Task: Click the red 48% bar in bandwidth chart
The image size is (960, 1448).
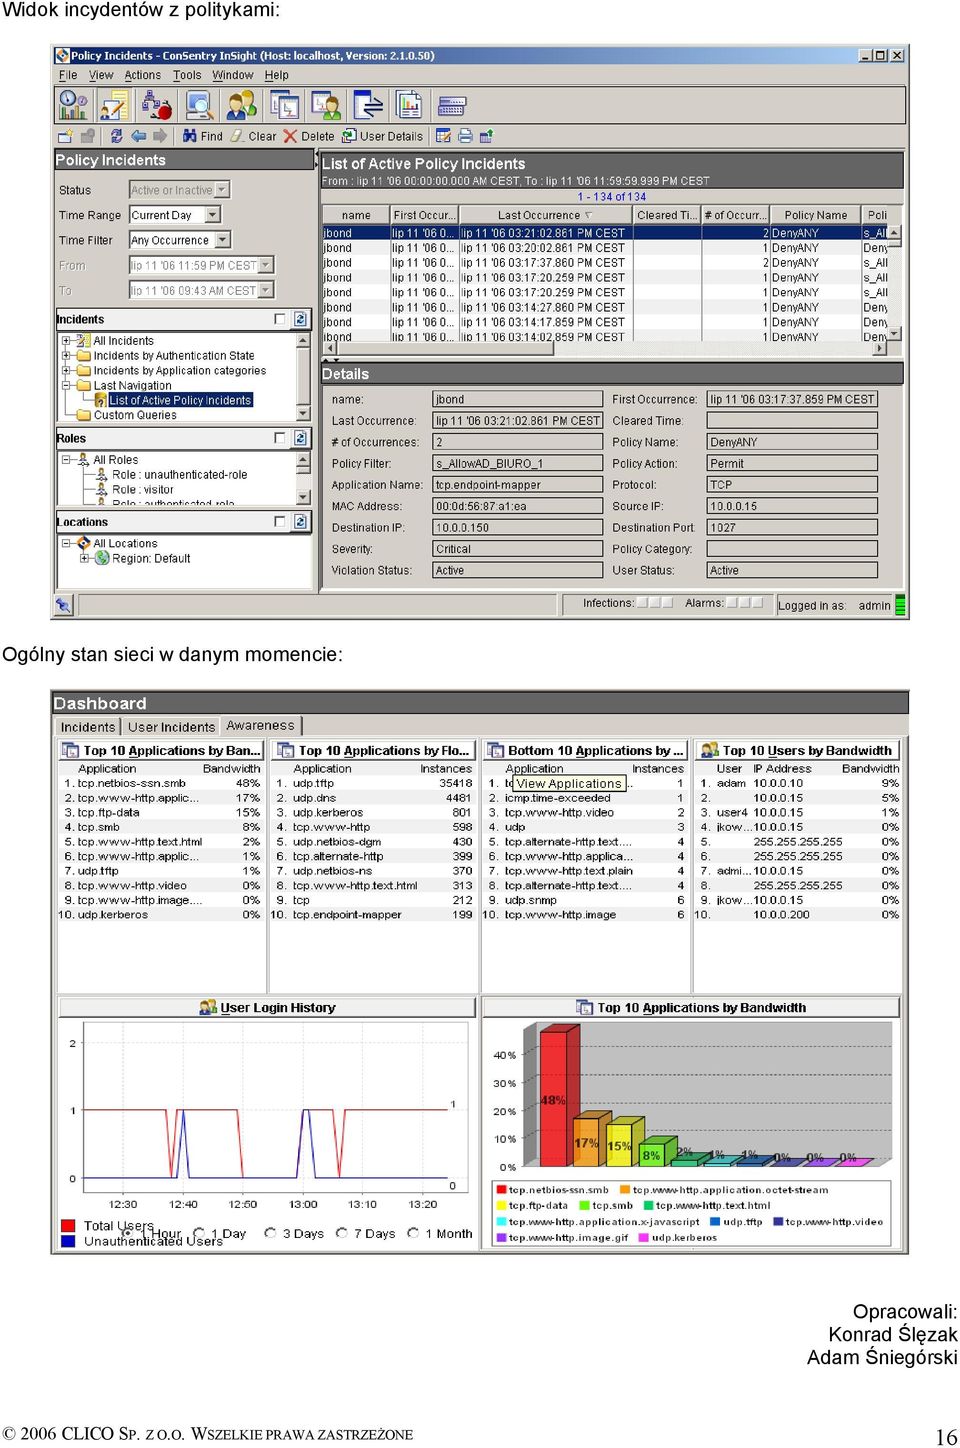Action: coord(555,1098)
